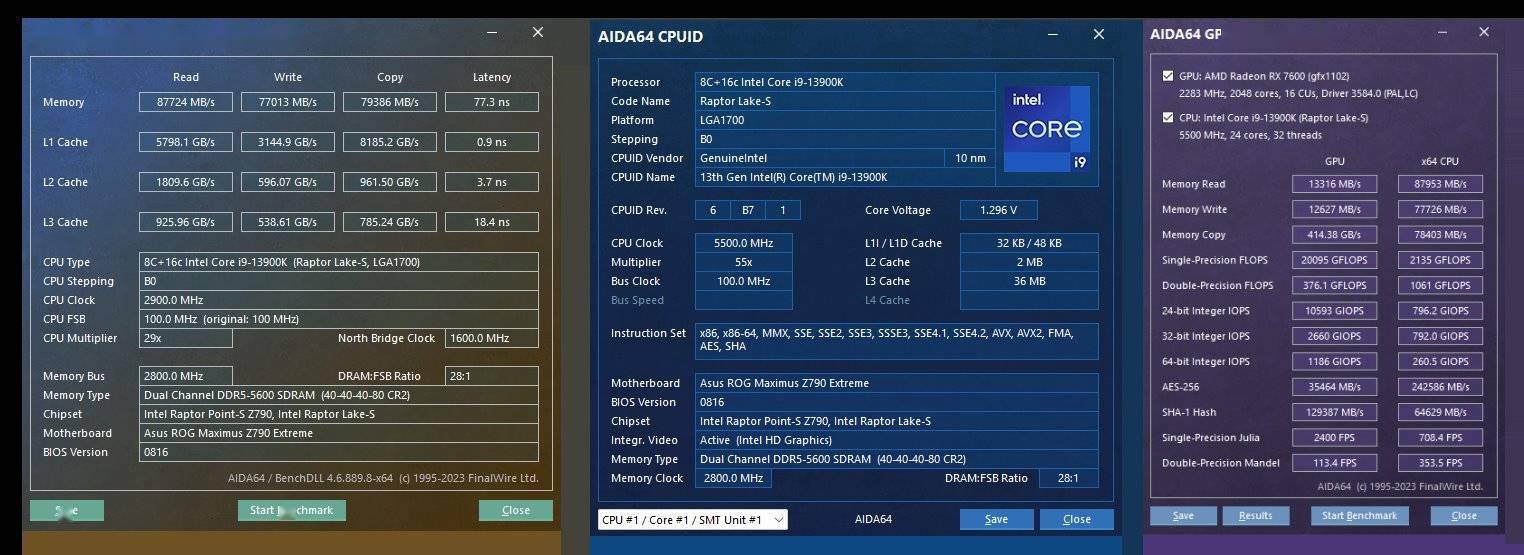The height and width of the screenshot is (555, 1524).
Task: Click Save in the AIDA64 CPUID window
Action: click(x=997, y=519)
